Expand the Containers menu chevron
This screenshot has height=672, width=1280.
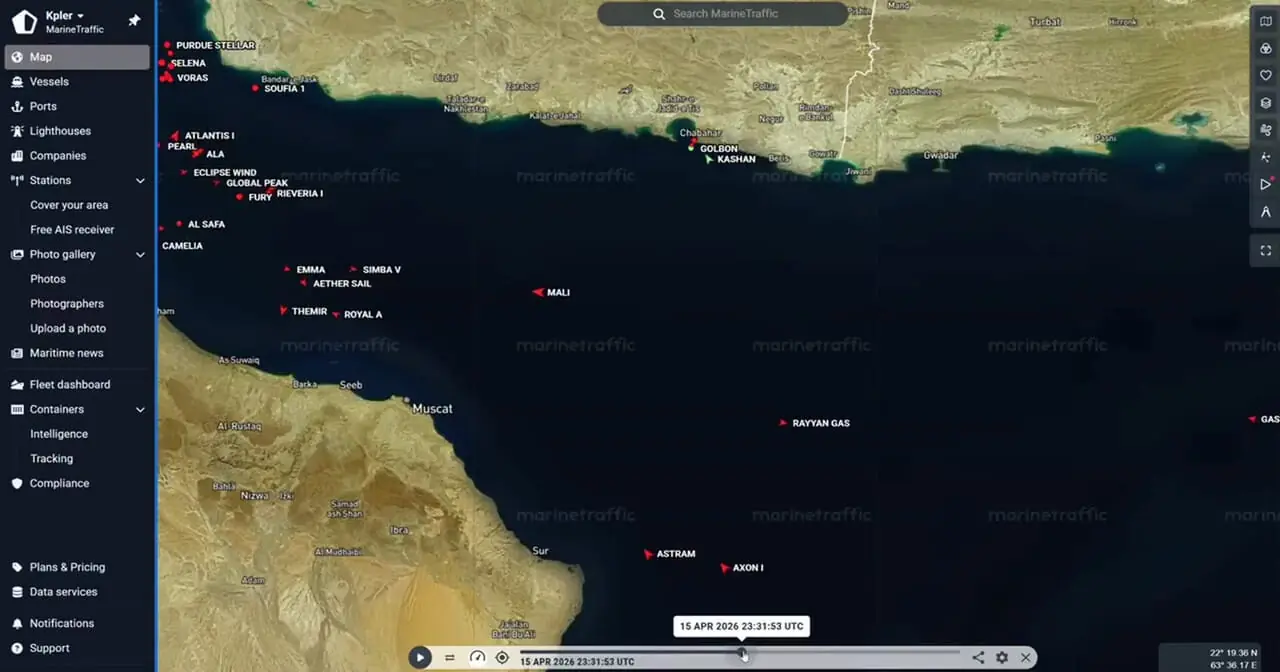[x=140, y=410]
